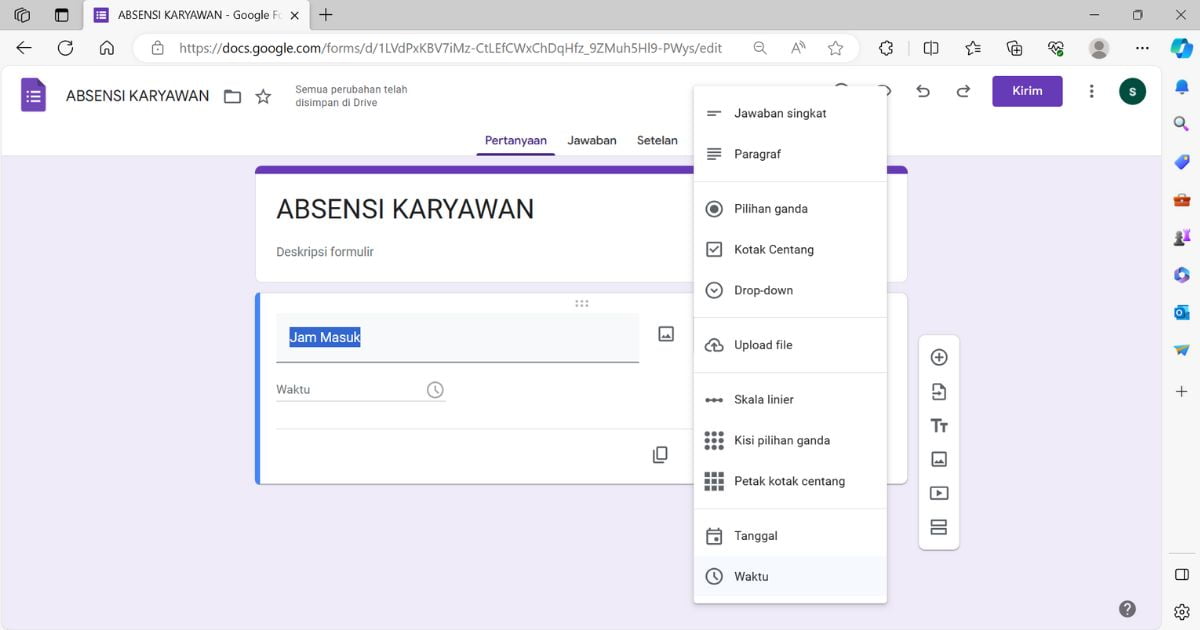Add a new question

939,357
